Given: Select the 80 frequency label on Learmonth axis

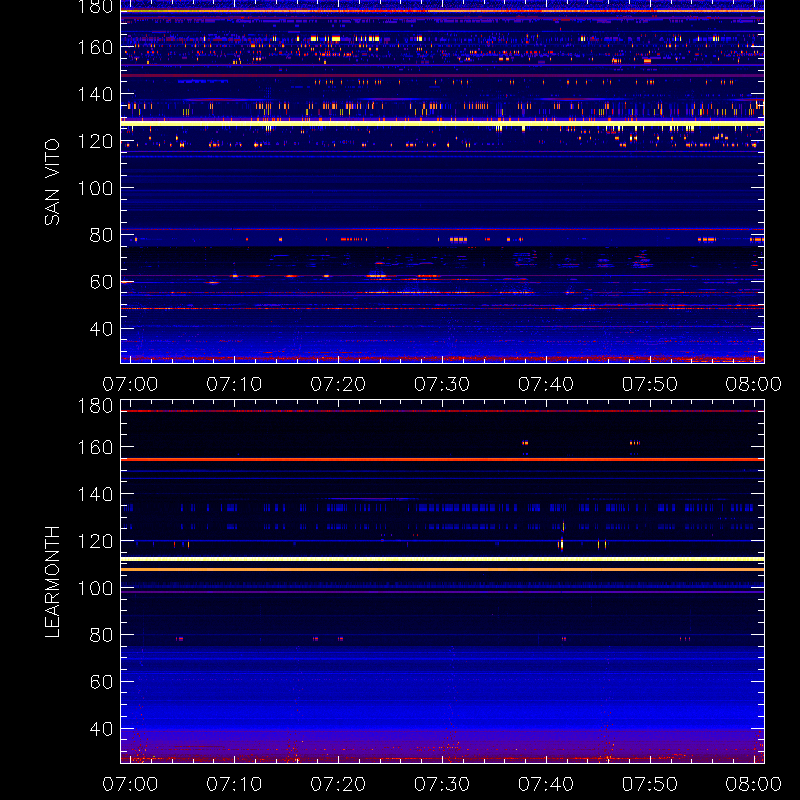Looking at the screenshot, I should click(x=102, y=635).
